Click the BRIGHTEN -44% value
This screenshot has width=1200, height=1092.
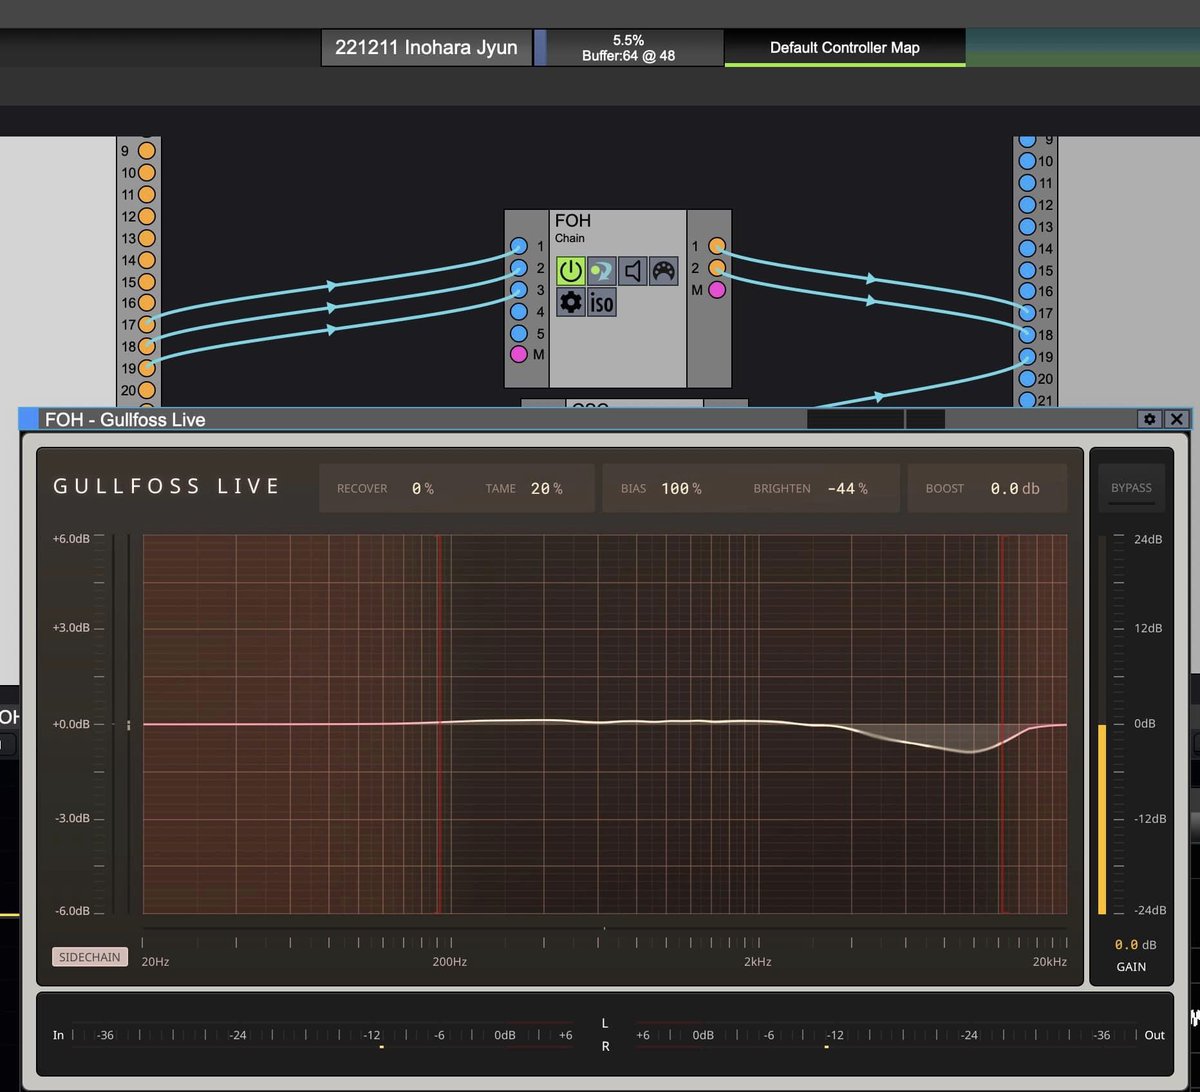pyautogui.click(x=847, y=489)
